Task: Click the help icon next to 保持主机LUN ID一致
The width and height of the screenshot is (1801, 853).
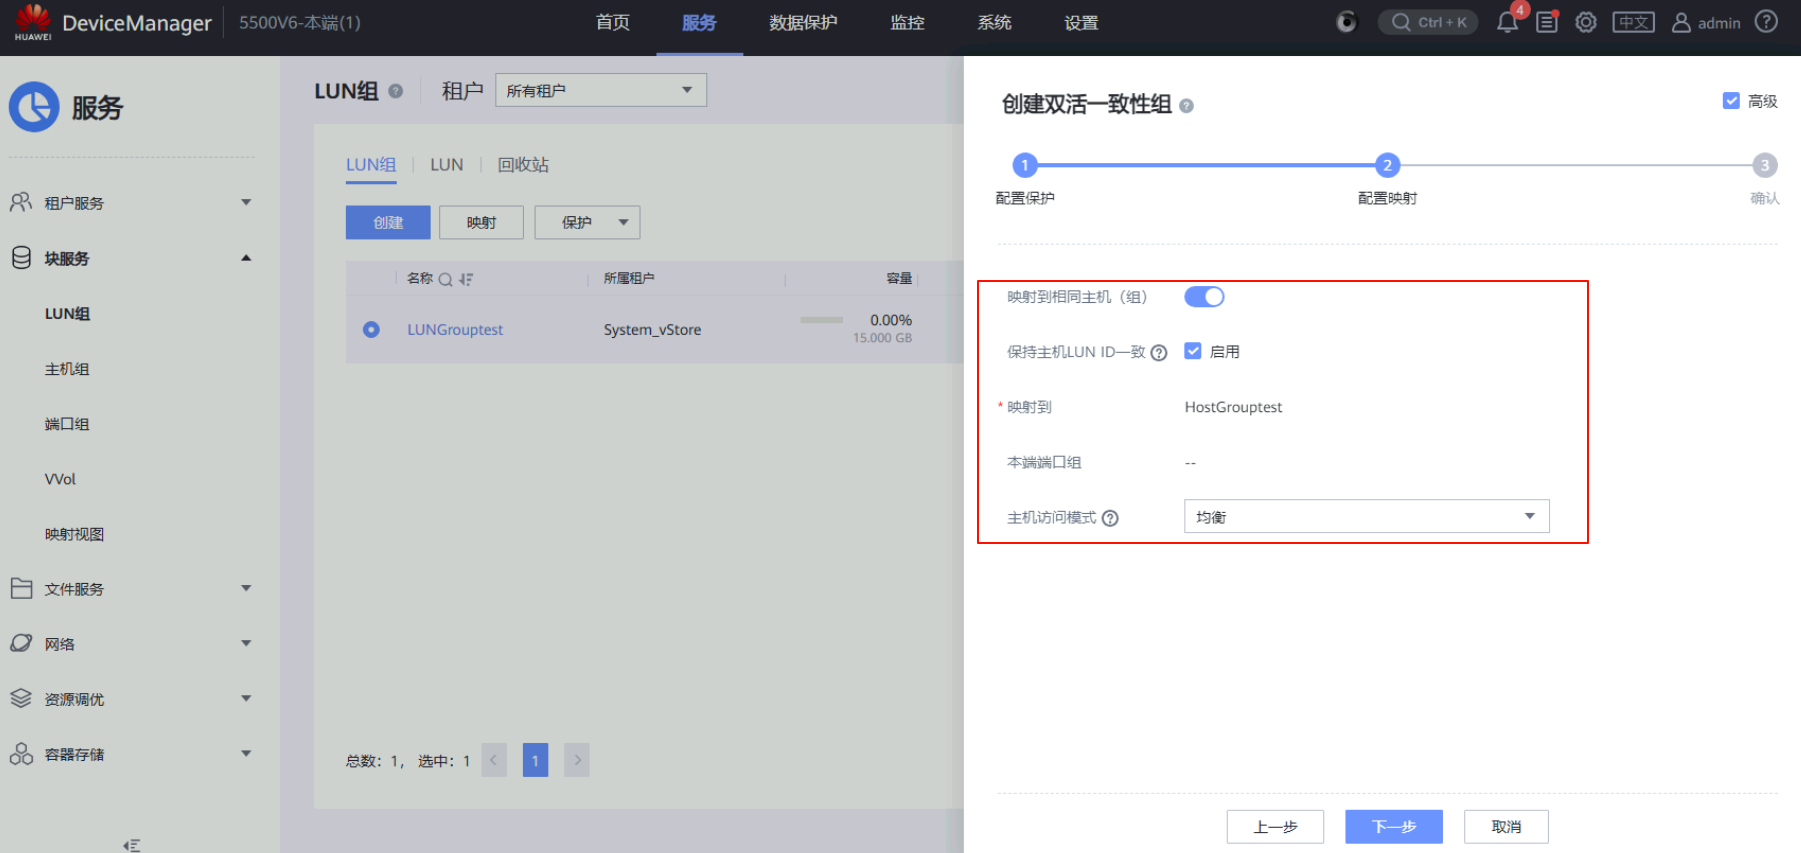Action: click(1159, 353)
